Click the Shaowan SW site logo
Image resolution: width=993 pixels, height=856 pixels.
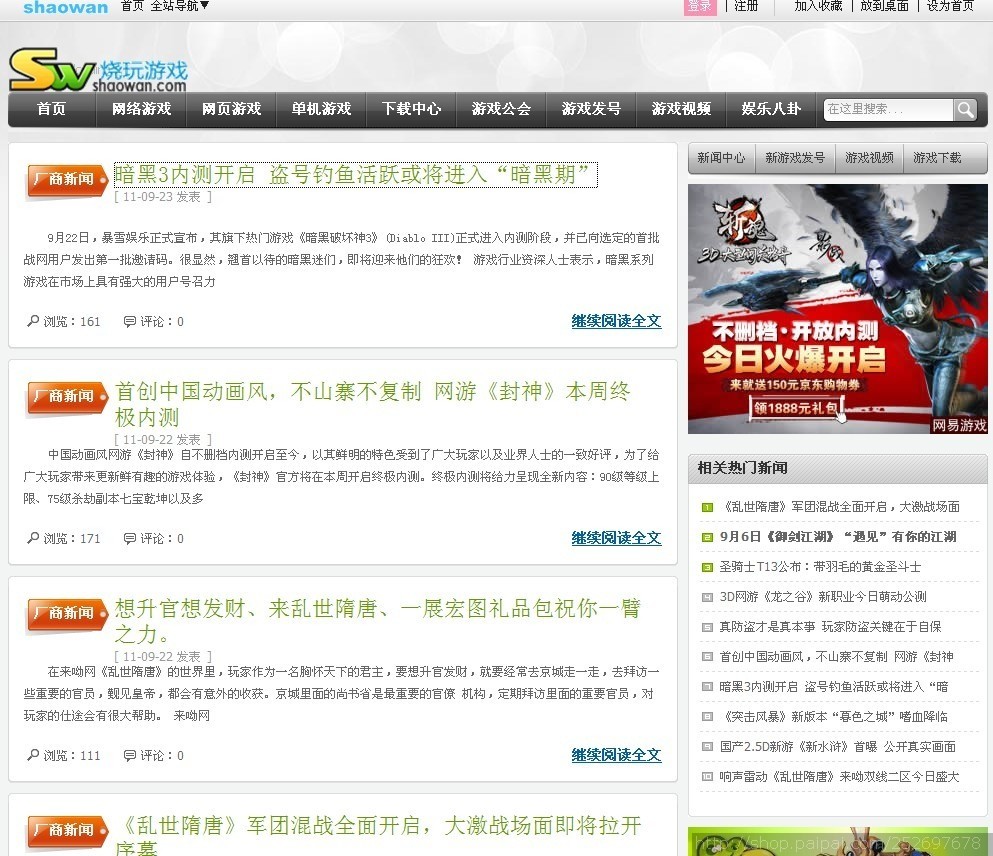98,70
